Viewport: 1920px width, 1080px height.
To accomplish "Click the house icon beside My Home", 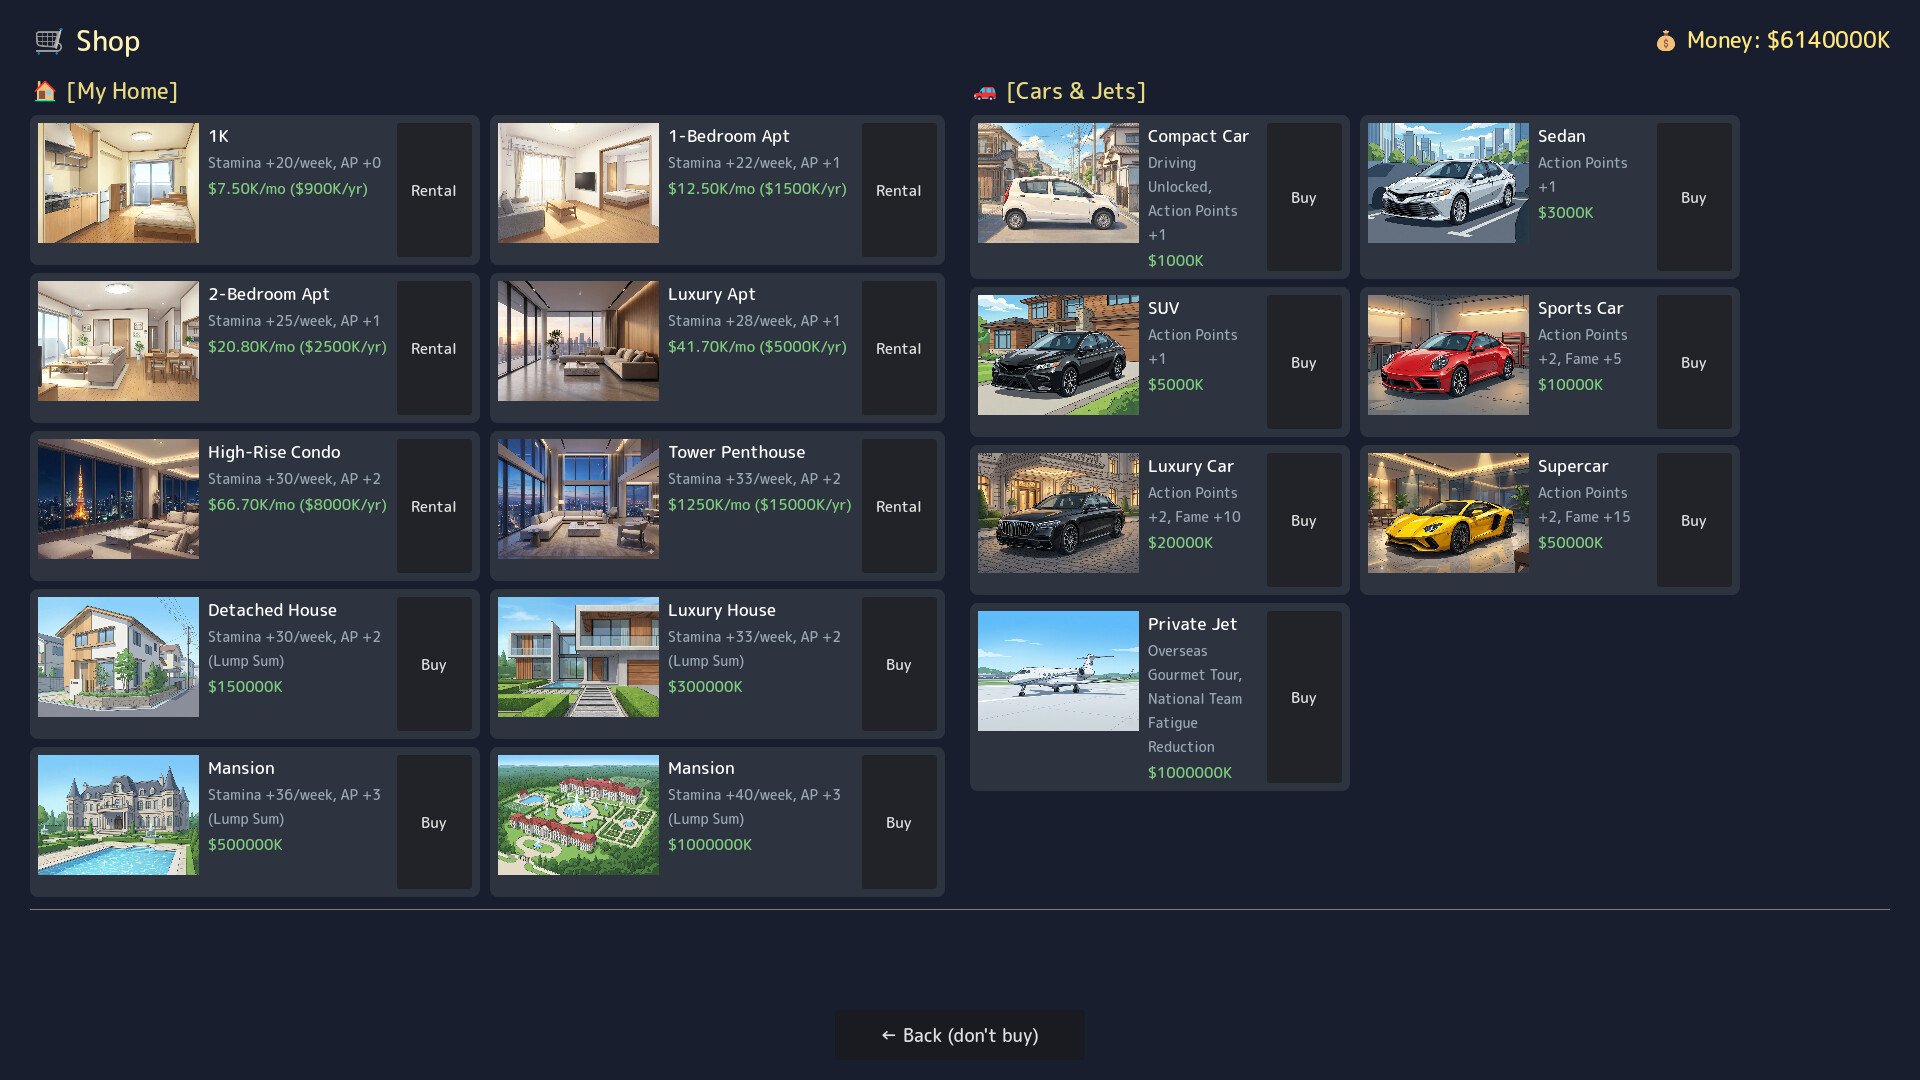I will pyautogui.click(x=45, y=91).
